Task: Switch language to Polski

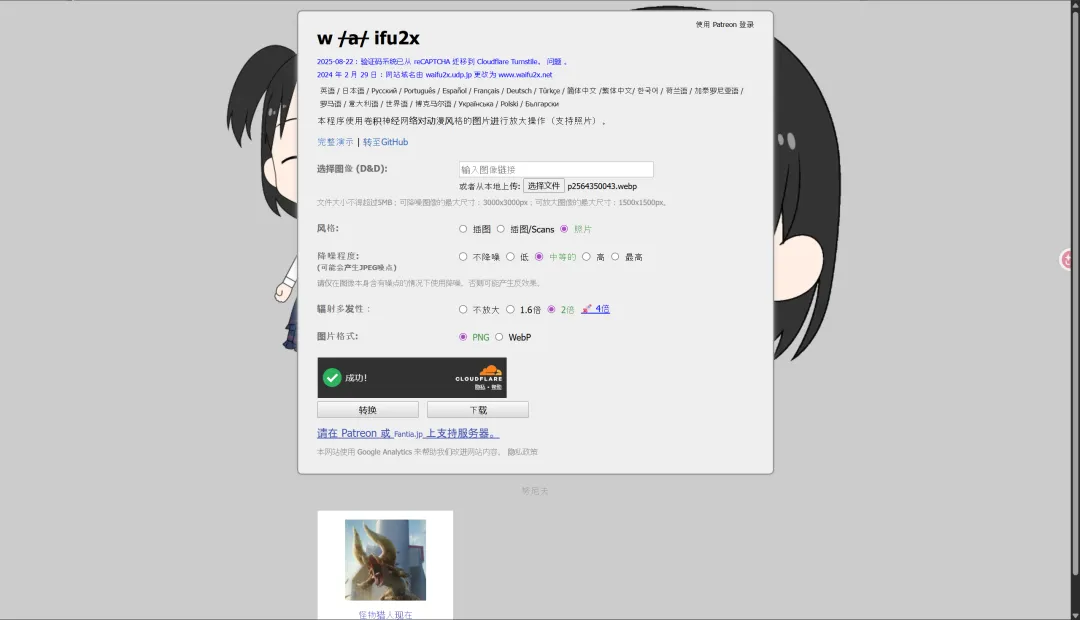Action: tap(510, 103)
